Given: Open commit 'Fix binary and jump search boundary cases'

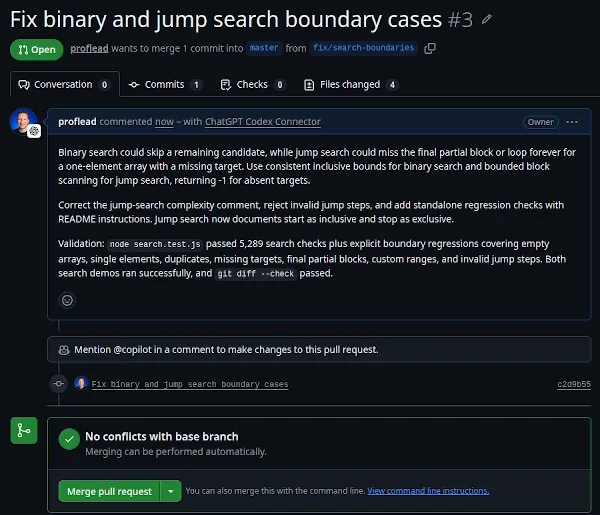Looking at the screenshot, I should [190, 384].
